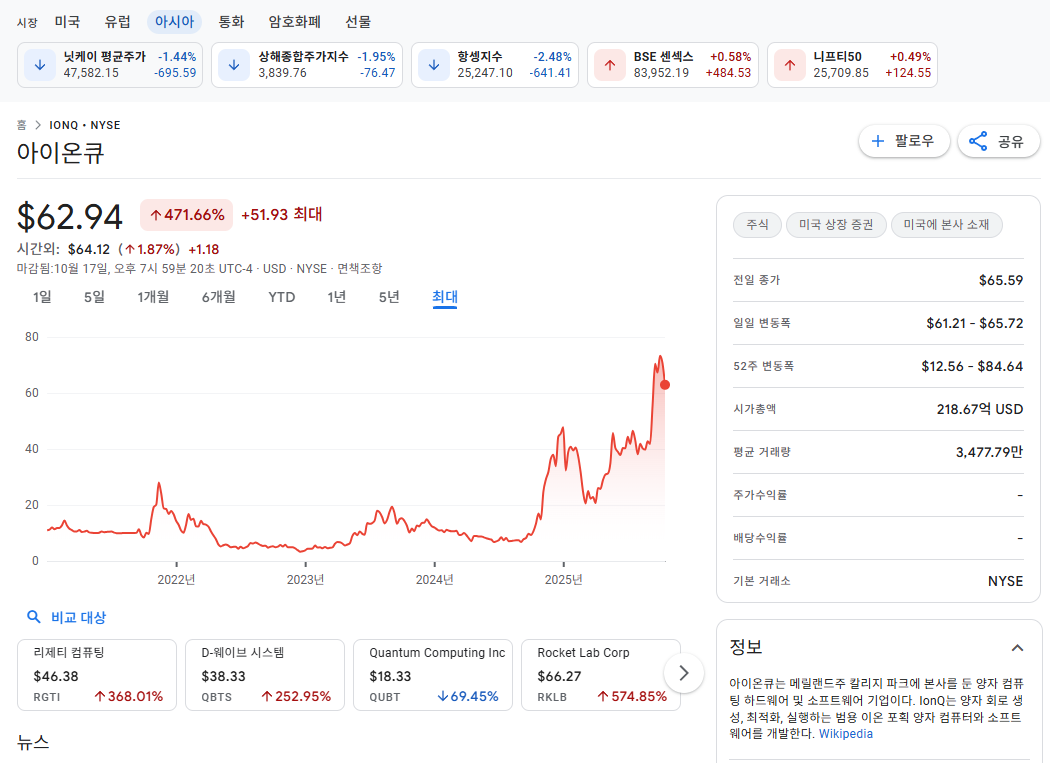The image size is (1050, 763).
Task: Open the Rocket Lab Corp RKLB card
Action: 601,675
